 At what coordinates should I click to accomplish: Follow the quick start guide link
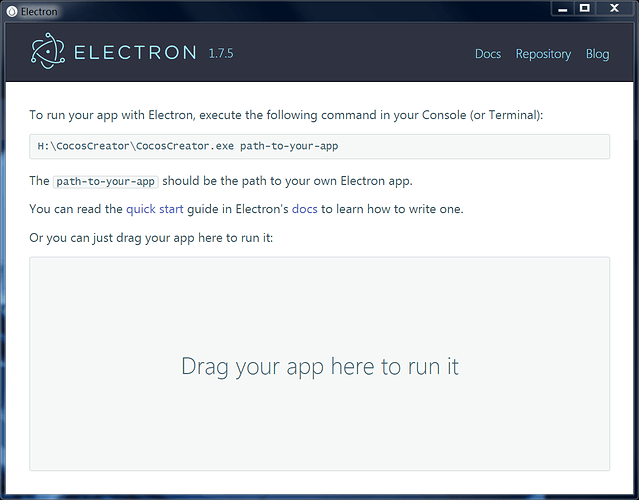(x=154, y=209)
